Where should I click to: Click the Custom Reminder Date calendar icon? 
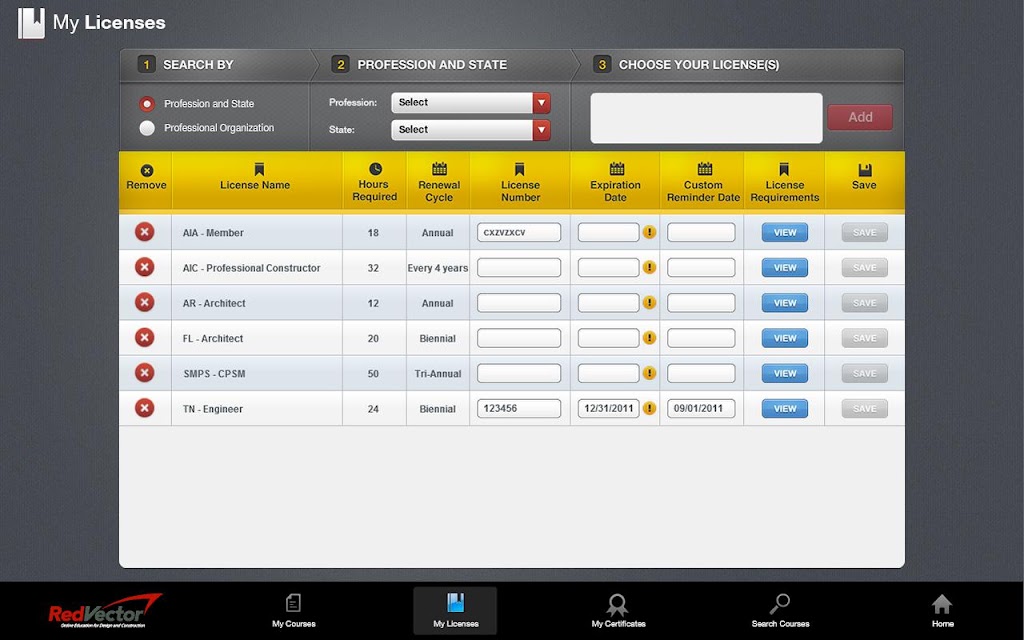705,169
